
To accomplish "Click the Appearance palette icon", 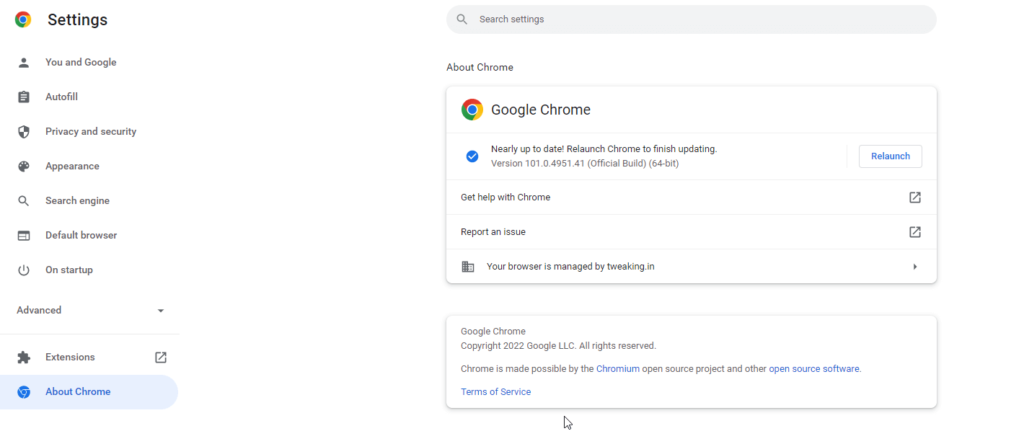I will pos(24,166).
